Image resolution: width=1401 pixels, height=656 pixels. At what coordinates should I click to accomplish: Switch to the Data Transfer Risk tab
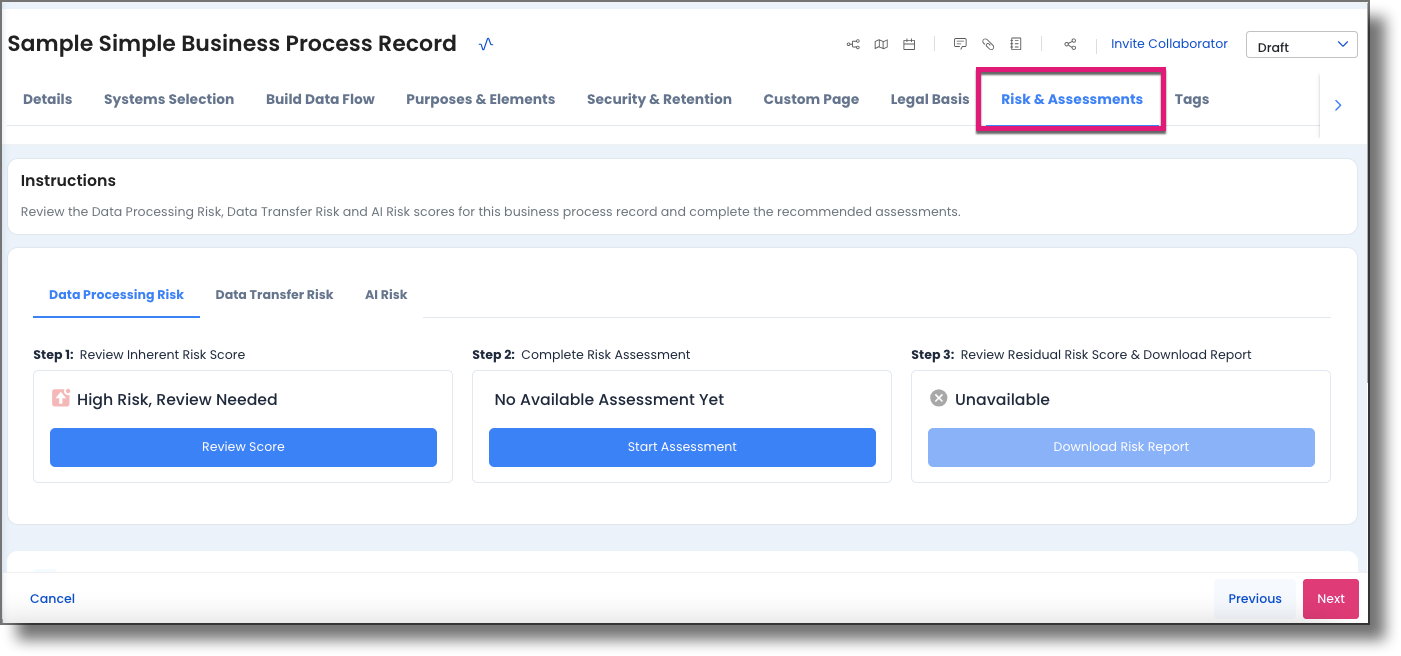(x=274, y=294)
